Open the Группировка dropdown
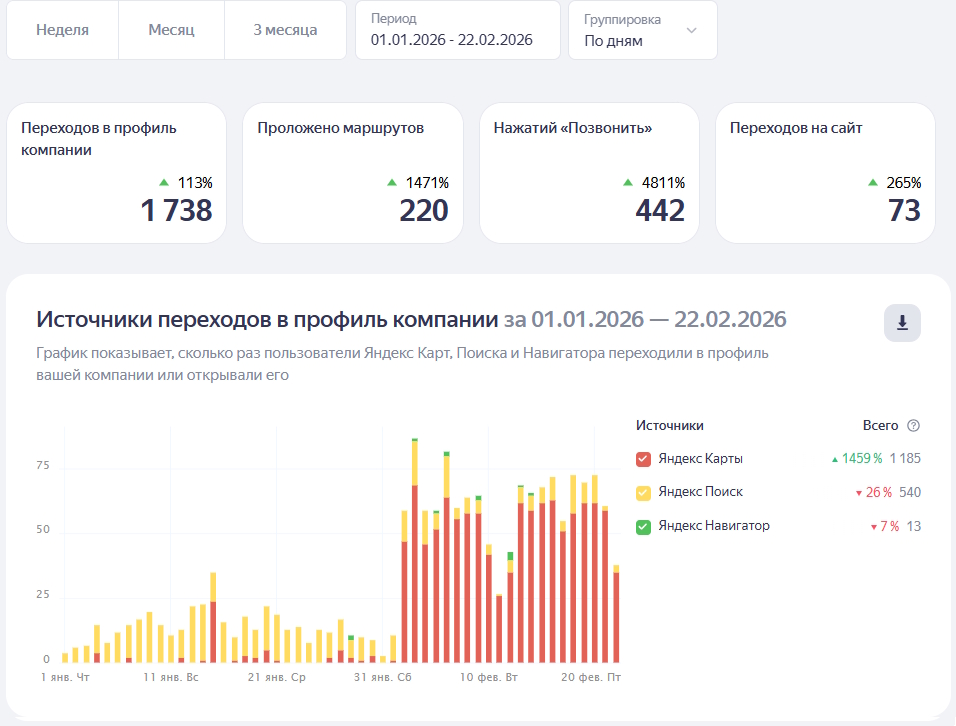956x726 pixels. (643, 30)
